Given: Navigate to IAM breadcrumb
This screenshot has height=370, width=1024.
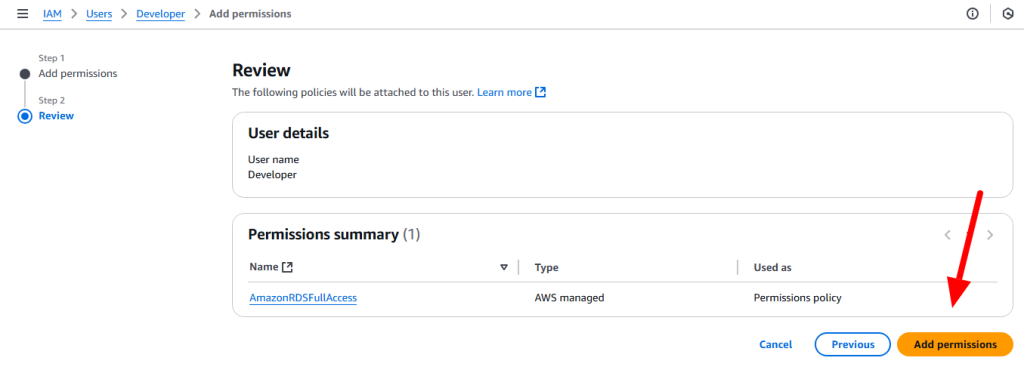Looking at the screenshot, I should pos(52,14).
